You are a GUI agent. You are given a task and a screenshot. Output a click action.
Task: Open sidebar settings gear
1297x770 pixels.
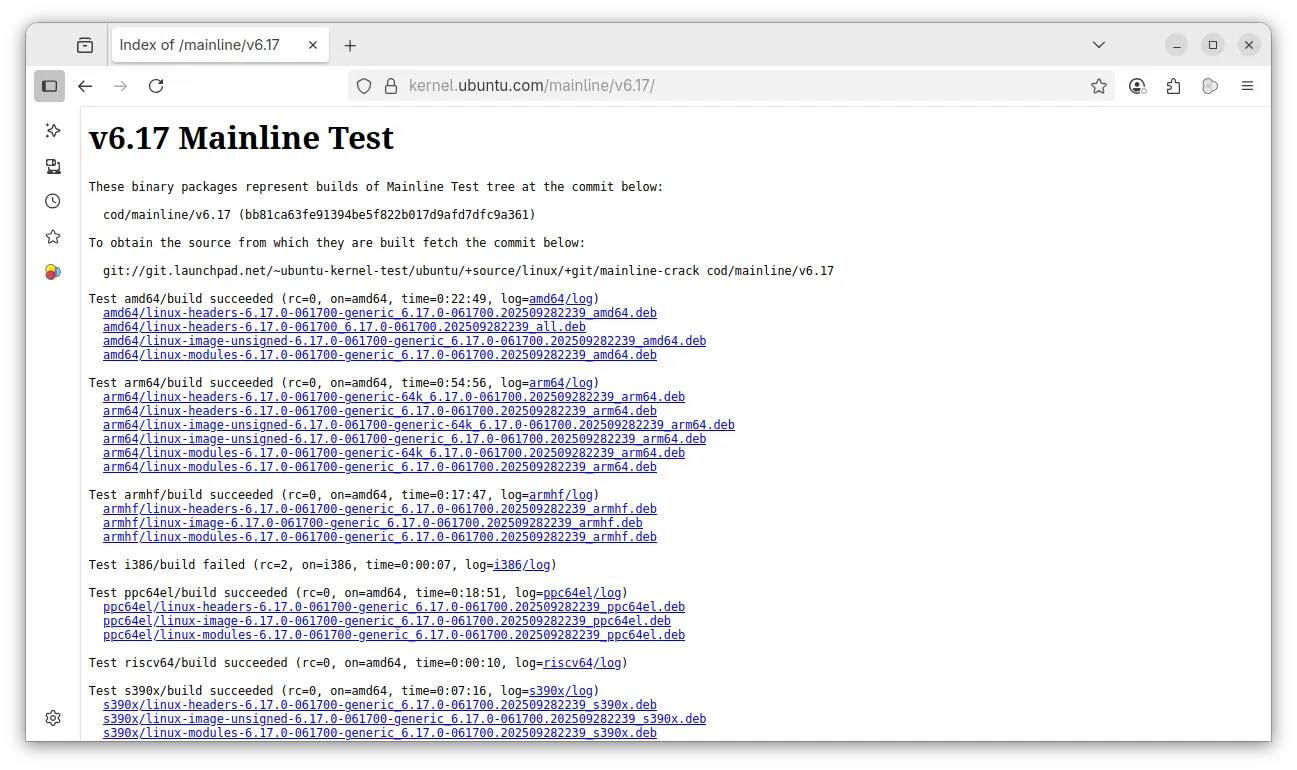53,718
